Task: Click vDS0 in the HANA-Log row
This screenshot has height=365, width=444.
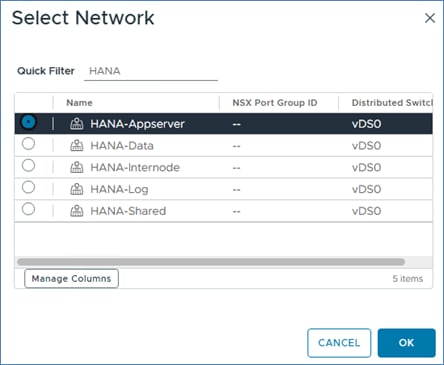Action: click(366, 189)
